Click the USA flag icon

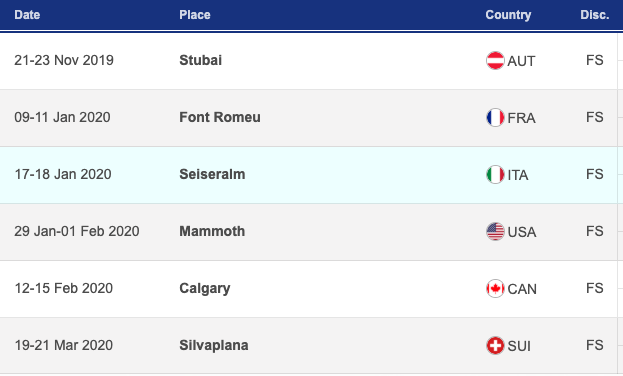point(495,231)
